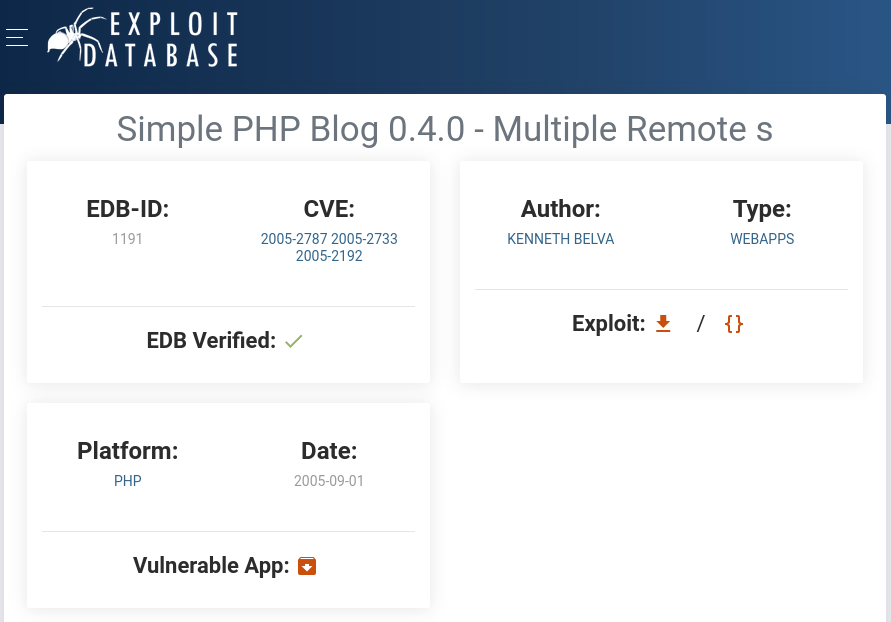Screen dimensions: 891x622
Task: Click the Exploit label text
Action: pyautogui.click(x=608, y=323)
